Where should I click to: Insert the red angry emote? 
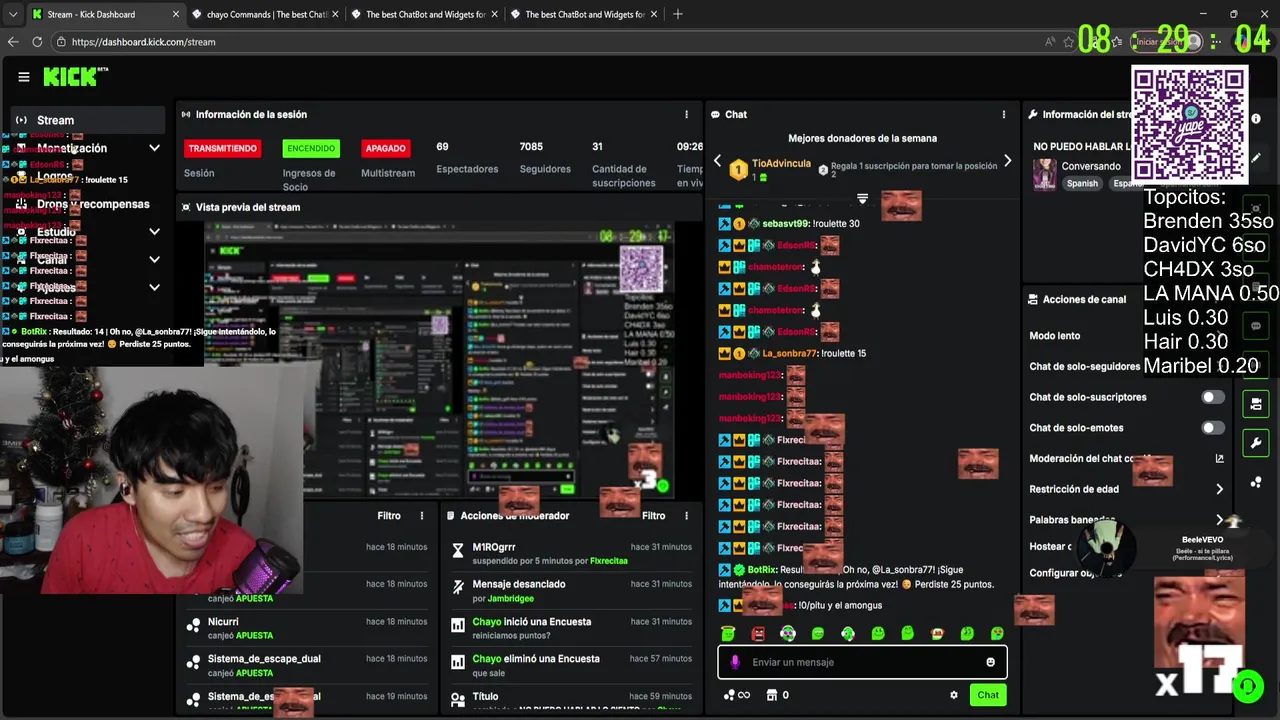(758, 633)
